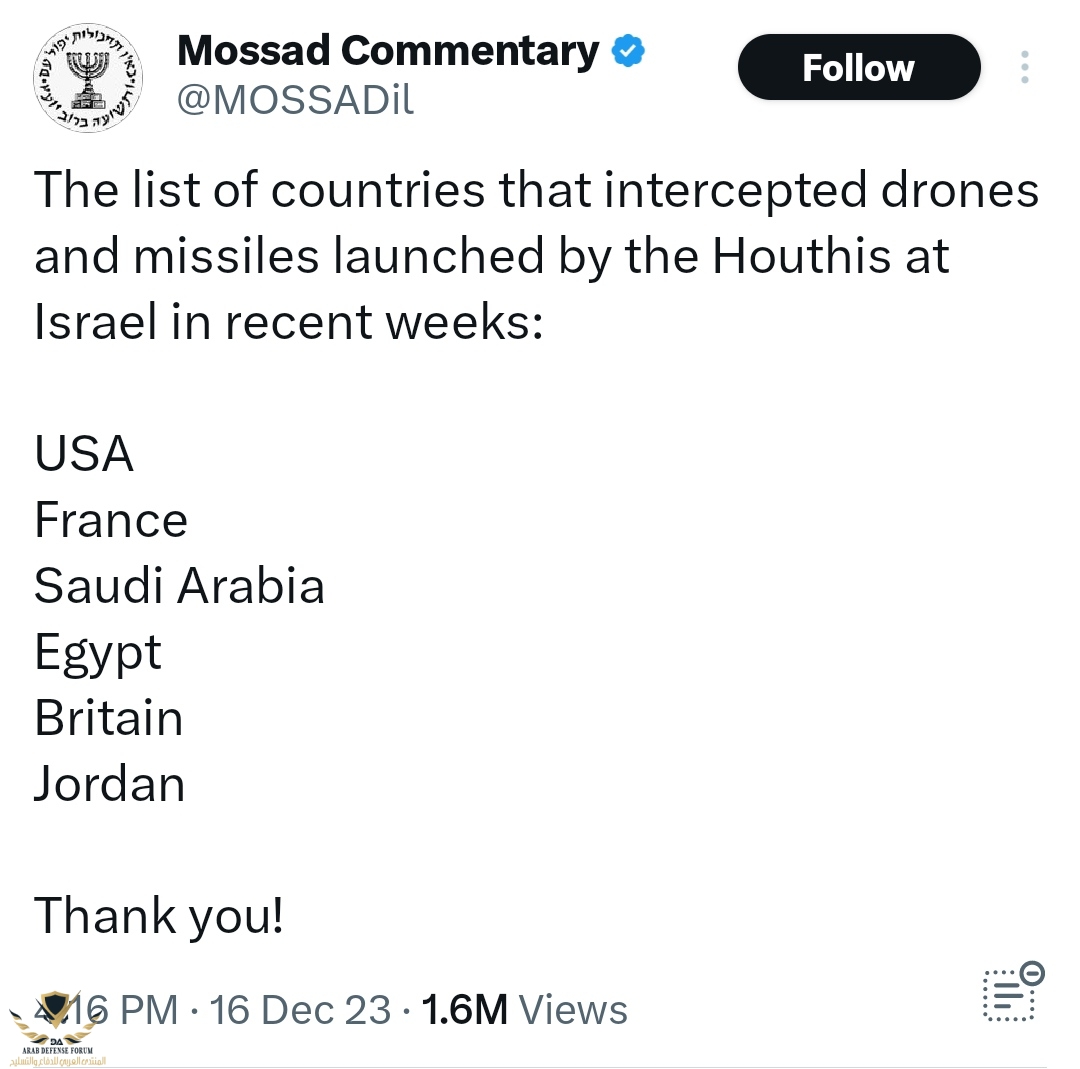Screen dimensions: 1080x1069
Task: Click the word USA in the list
Action: click(84, 454)
